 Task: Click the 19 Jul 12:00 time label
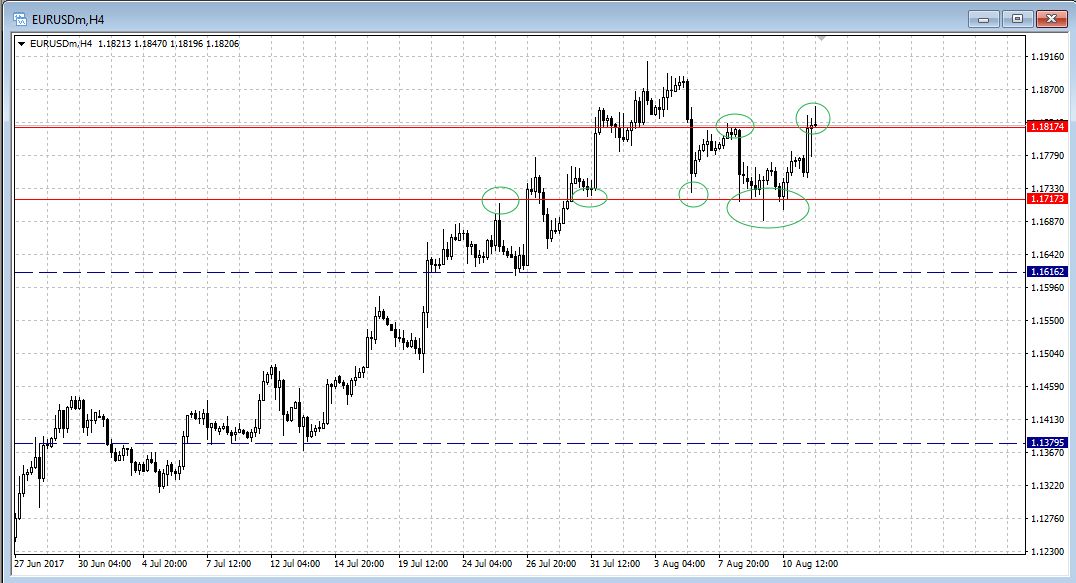pyautogui.click(x=422, y=564)
